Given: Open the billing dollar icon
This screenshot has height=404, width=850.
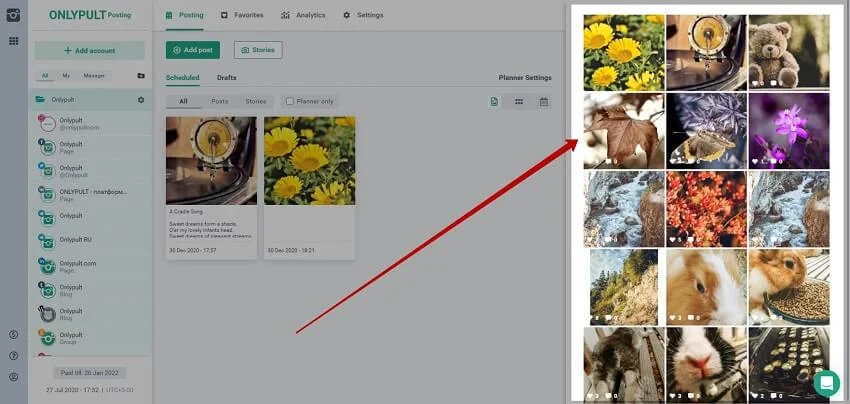Looking at the screenshot, I should pyautogui.click(x=13, y=334).
